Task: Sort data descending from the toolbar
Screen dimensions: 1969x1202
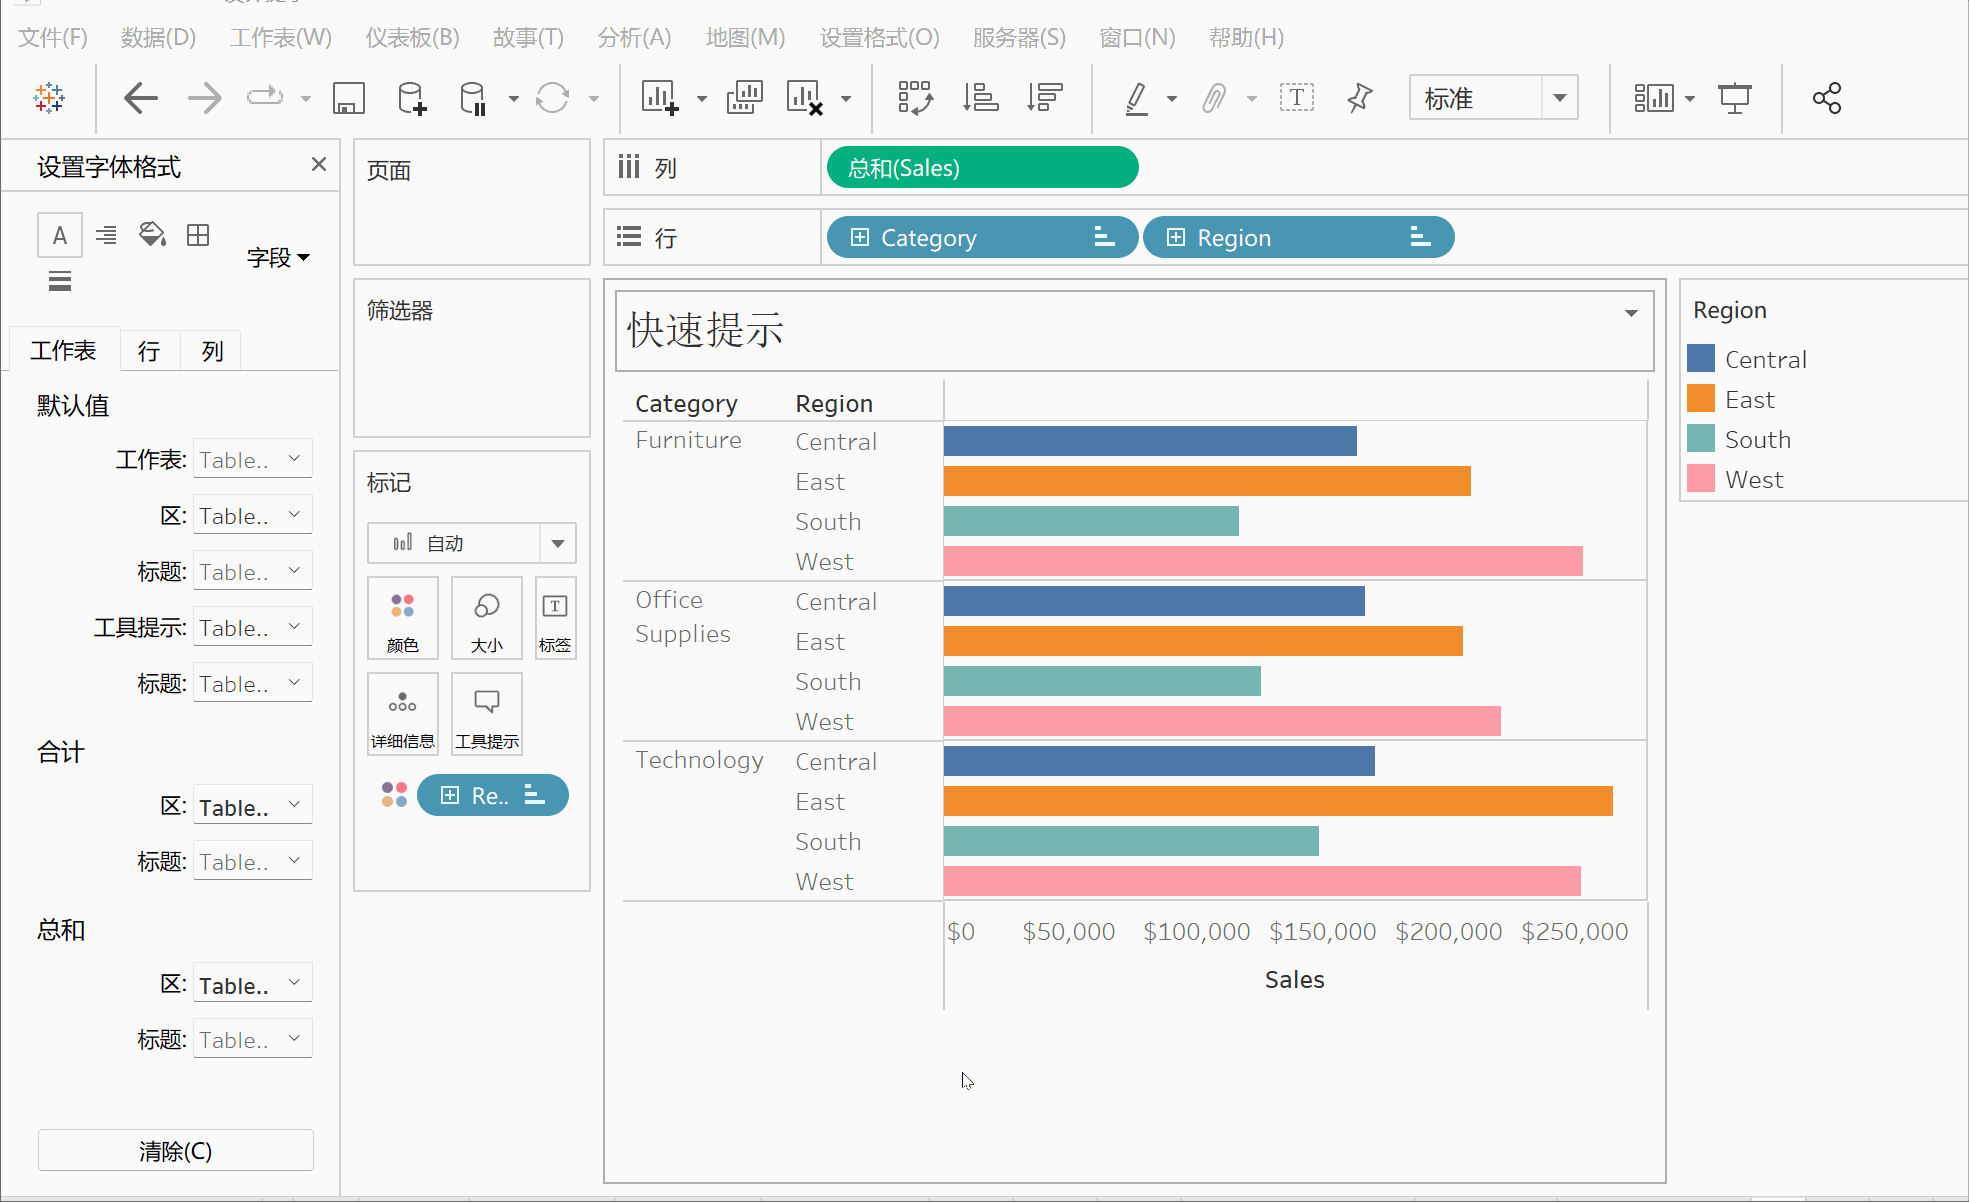Action: [1044, 97]
